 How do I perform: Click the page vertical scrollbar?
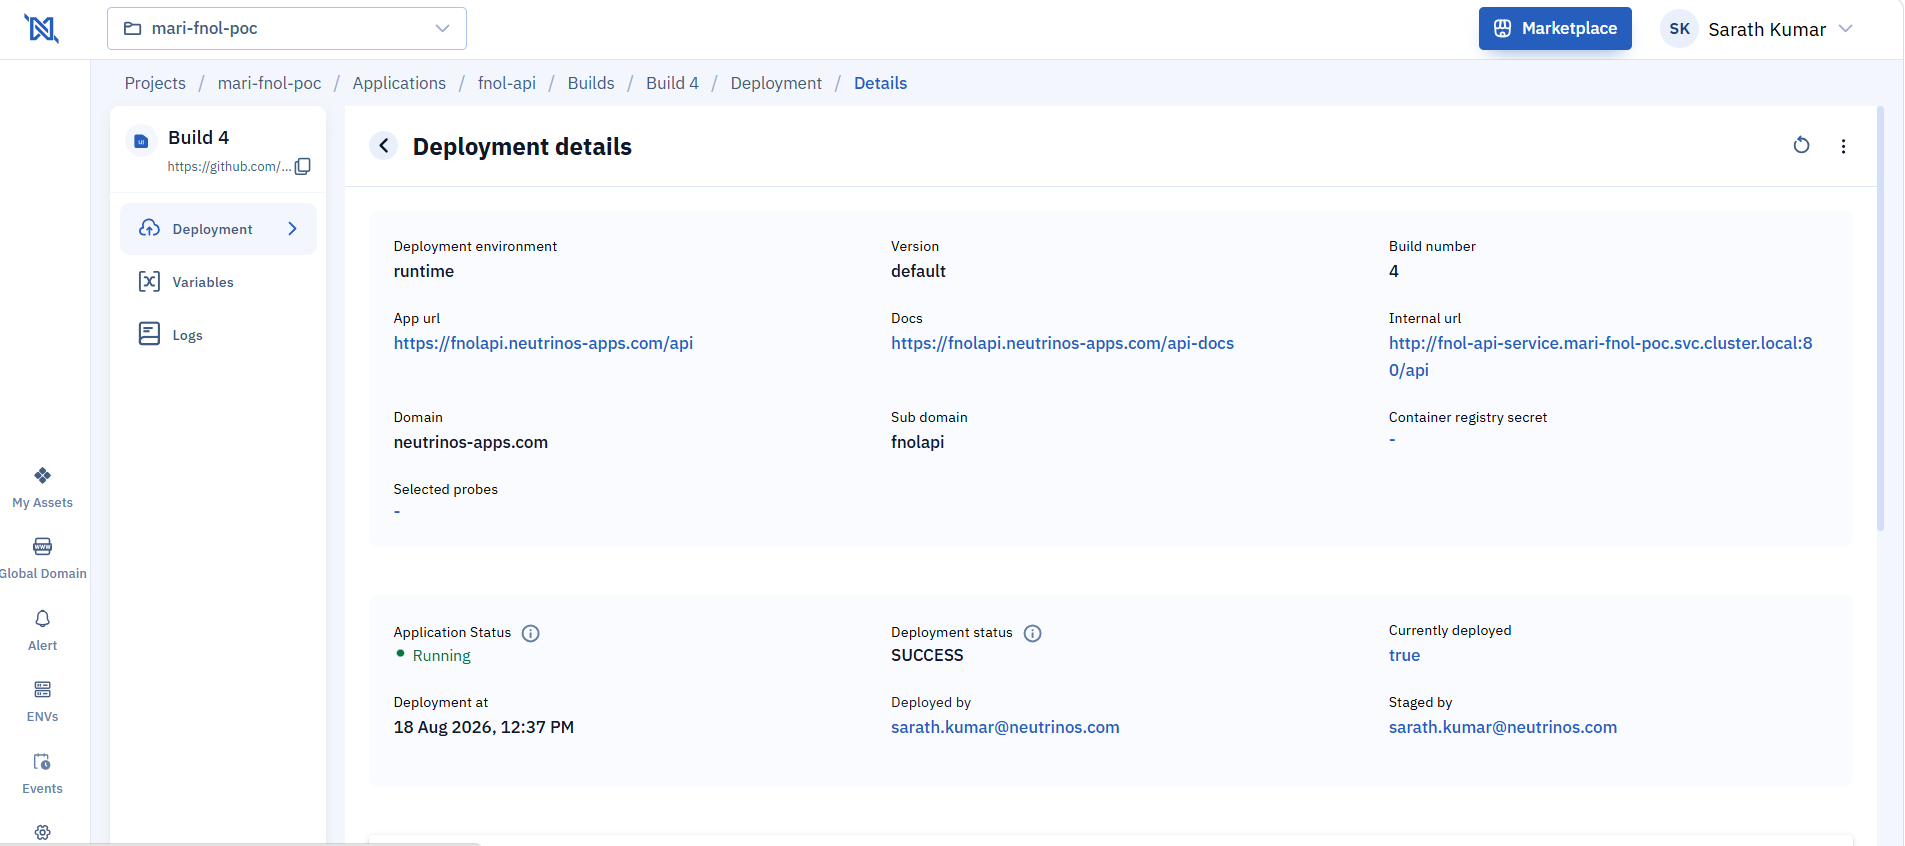(1880, 318)
